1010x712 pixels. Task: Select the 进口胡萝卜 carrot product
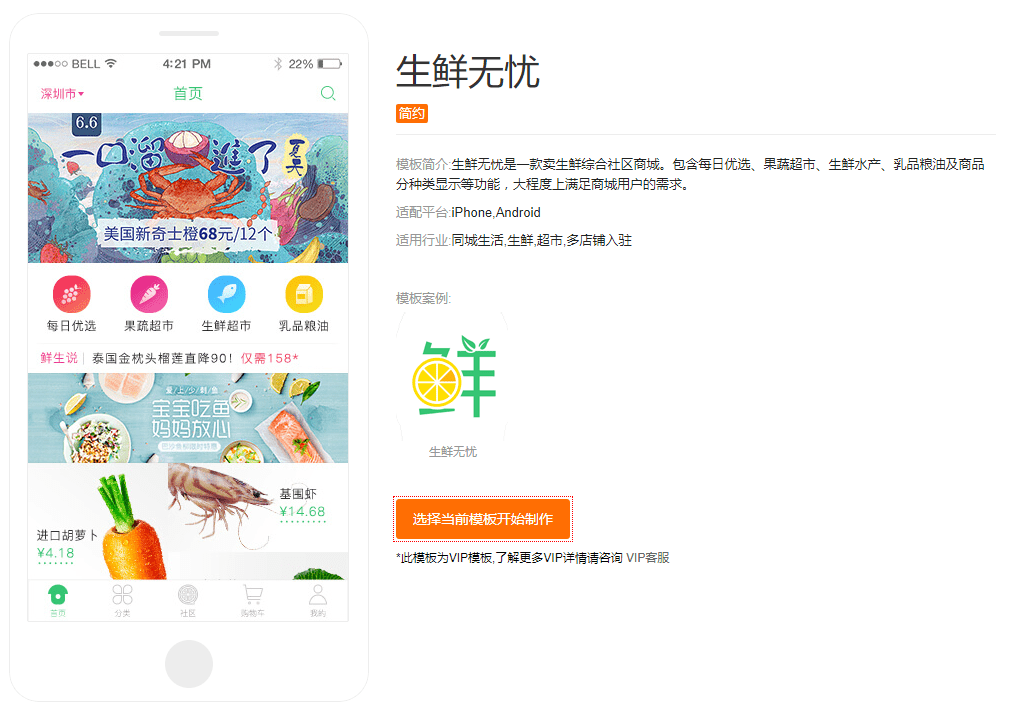[x=98, y=522]
